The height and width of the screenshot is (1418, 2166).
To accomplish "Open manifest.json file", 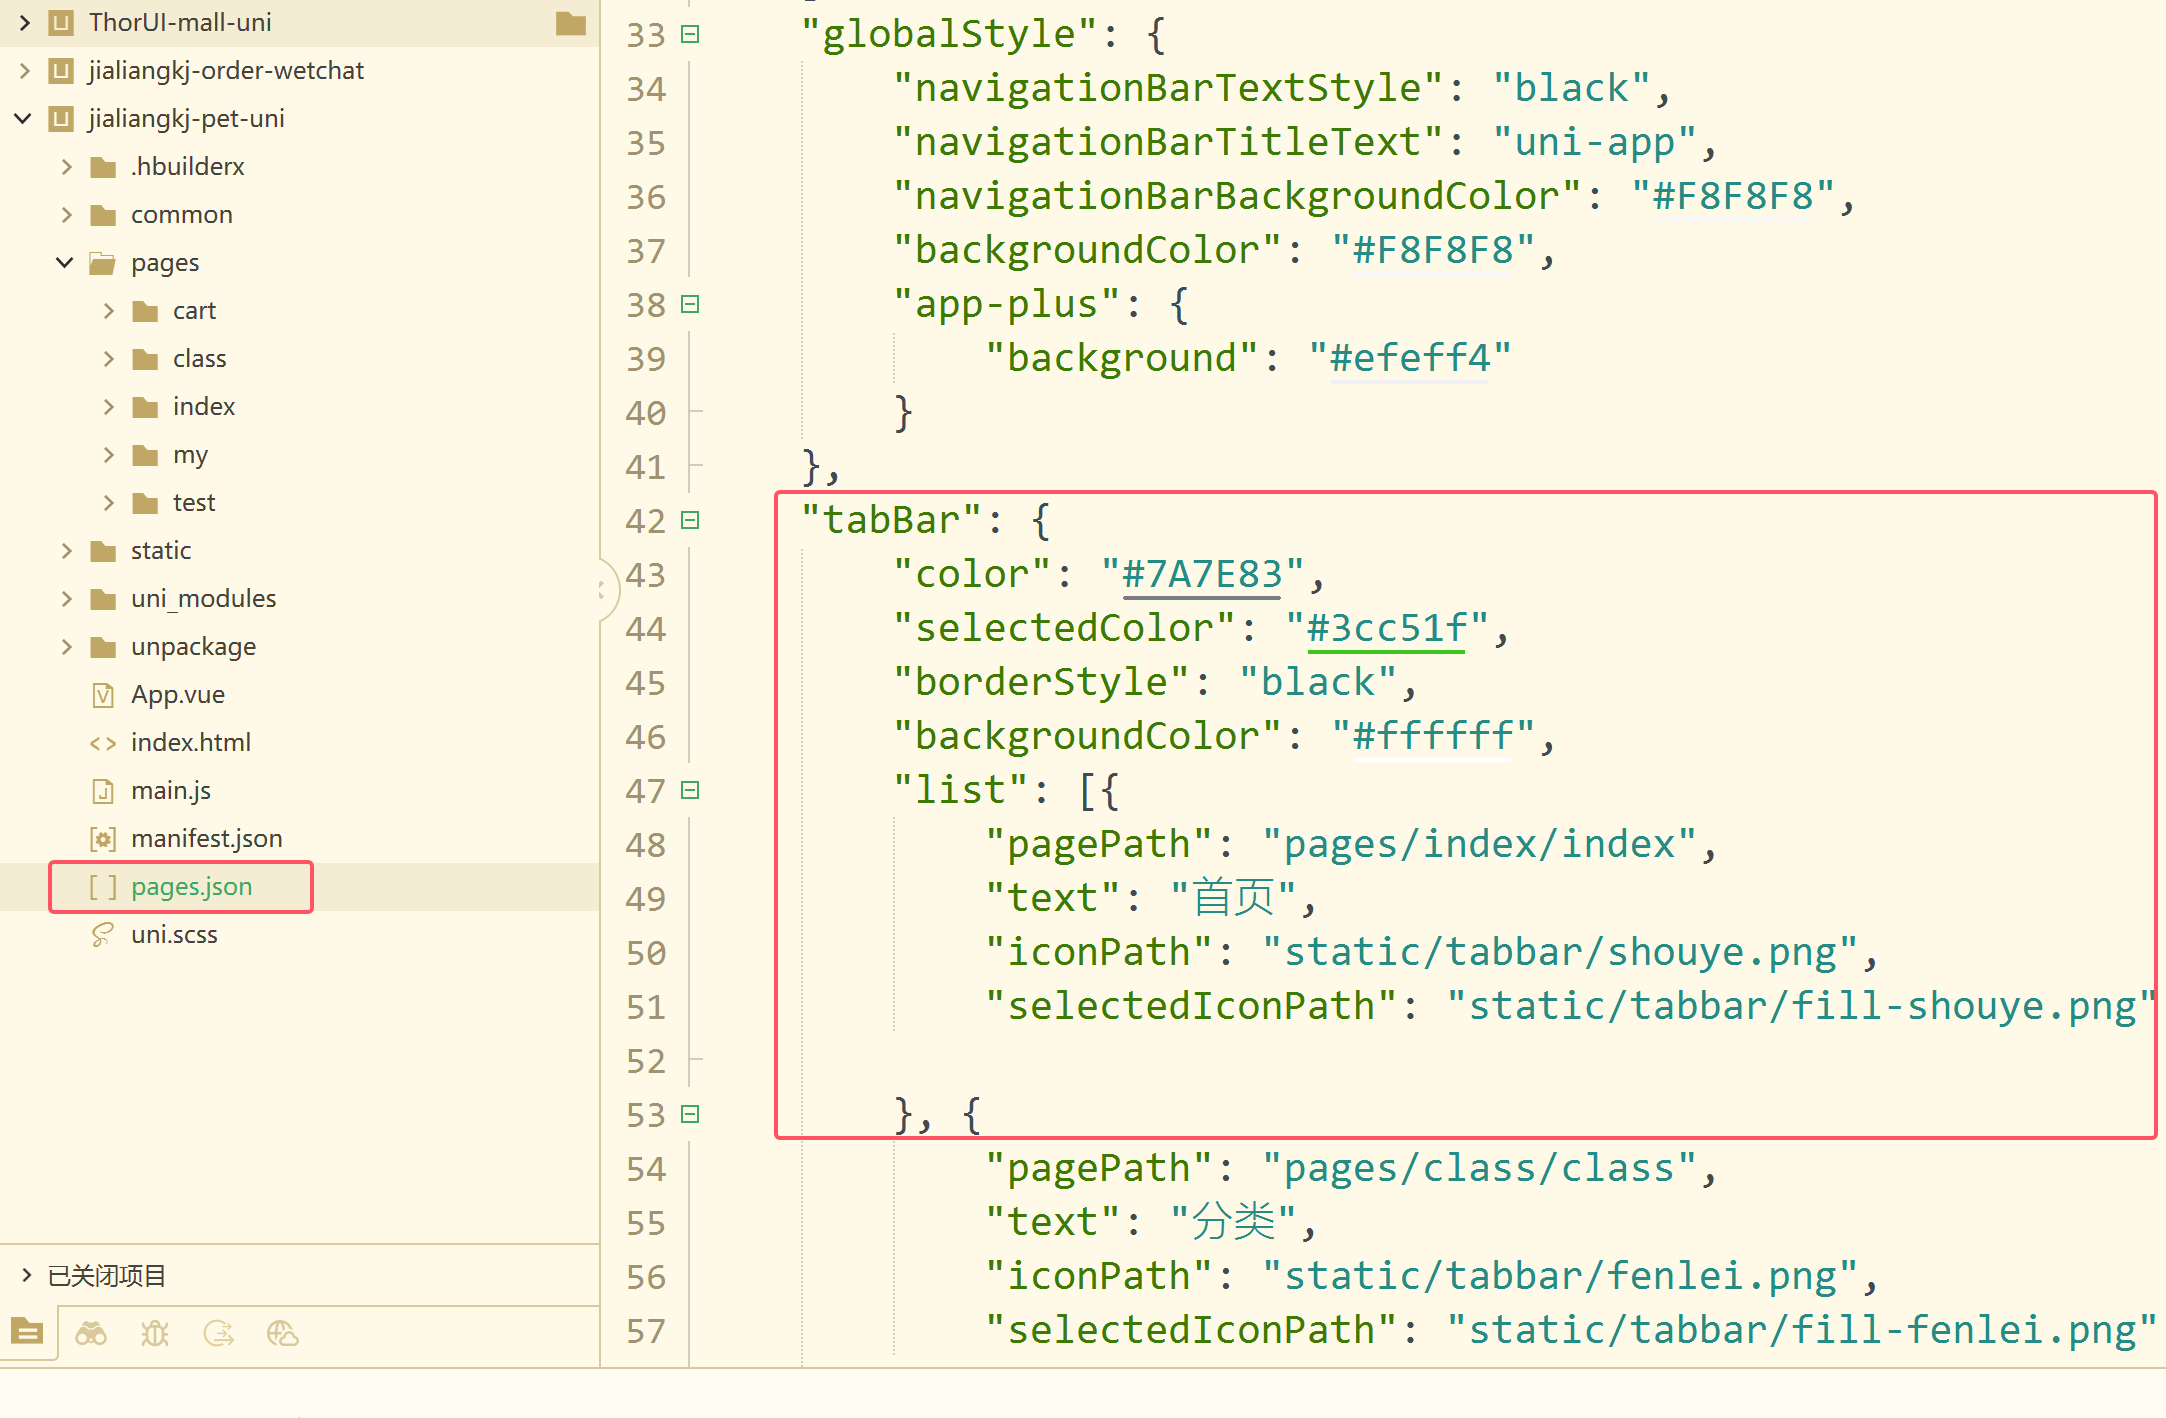I will click(206, 839).
